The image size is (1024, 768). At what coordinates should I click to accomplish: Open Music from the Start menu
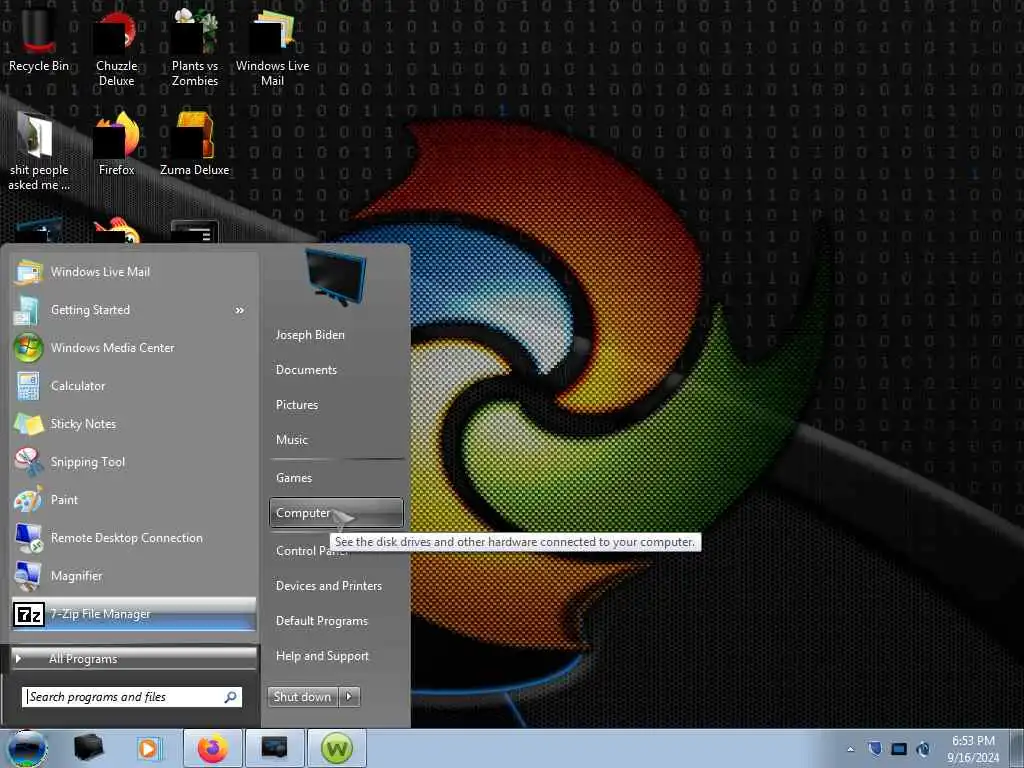(292, 440)
